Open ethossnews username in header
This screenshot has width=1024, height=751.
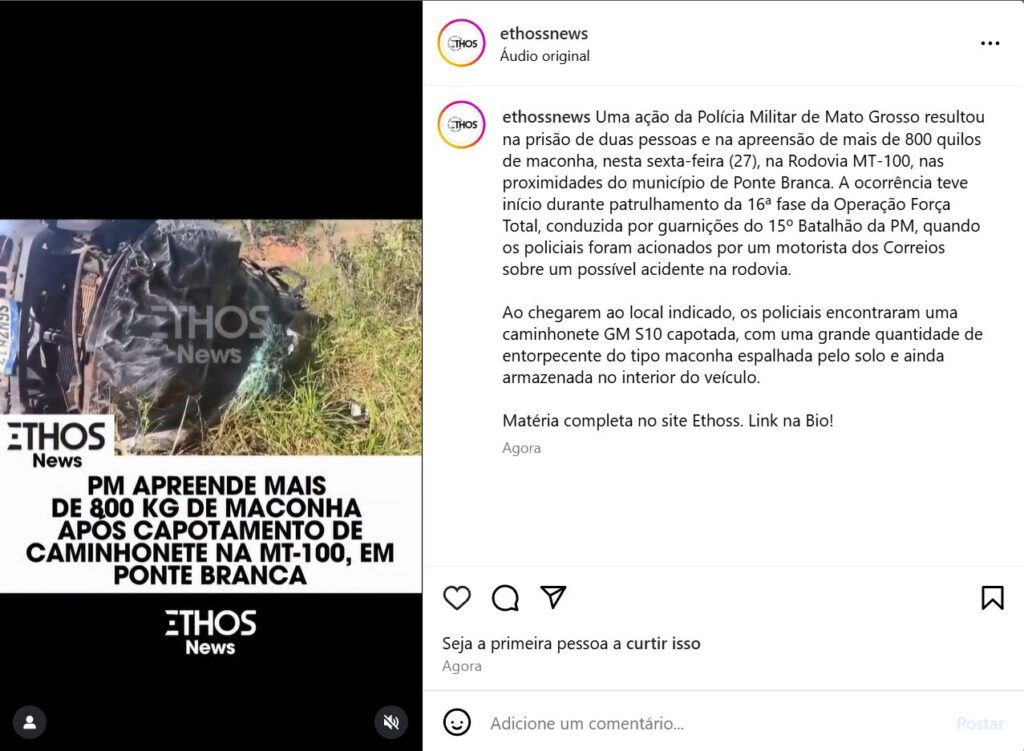pos(544,33)
